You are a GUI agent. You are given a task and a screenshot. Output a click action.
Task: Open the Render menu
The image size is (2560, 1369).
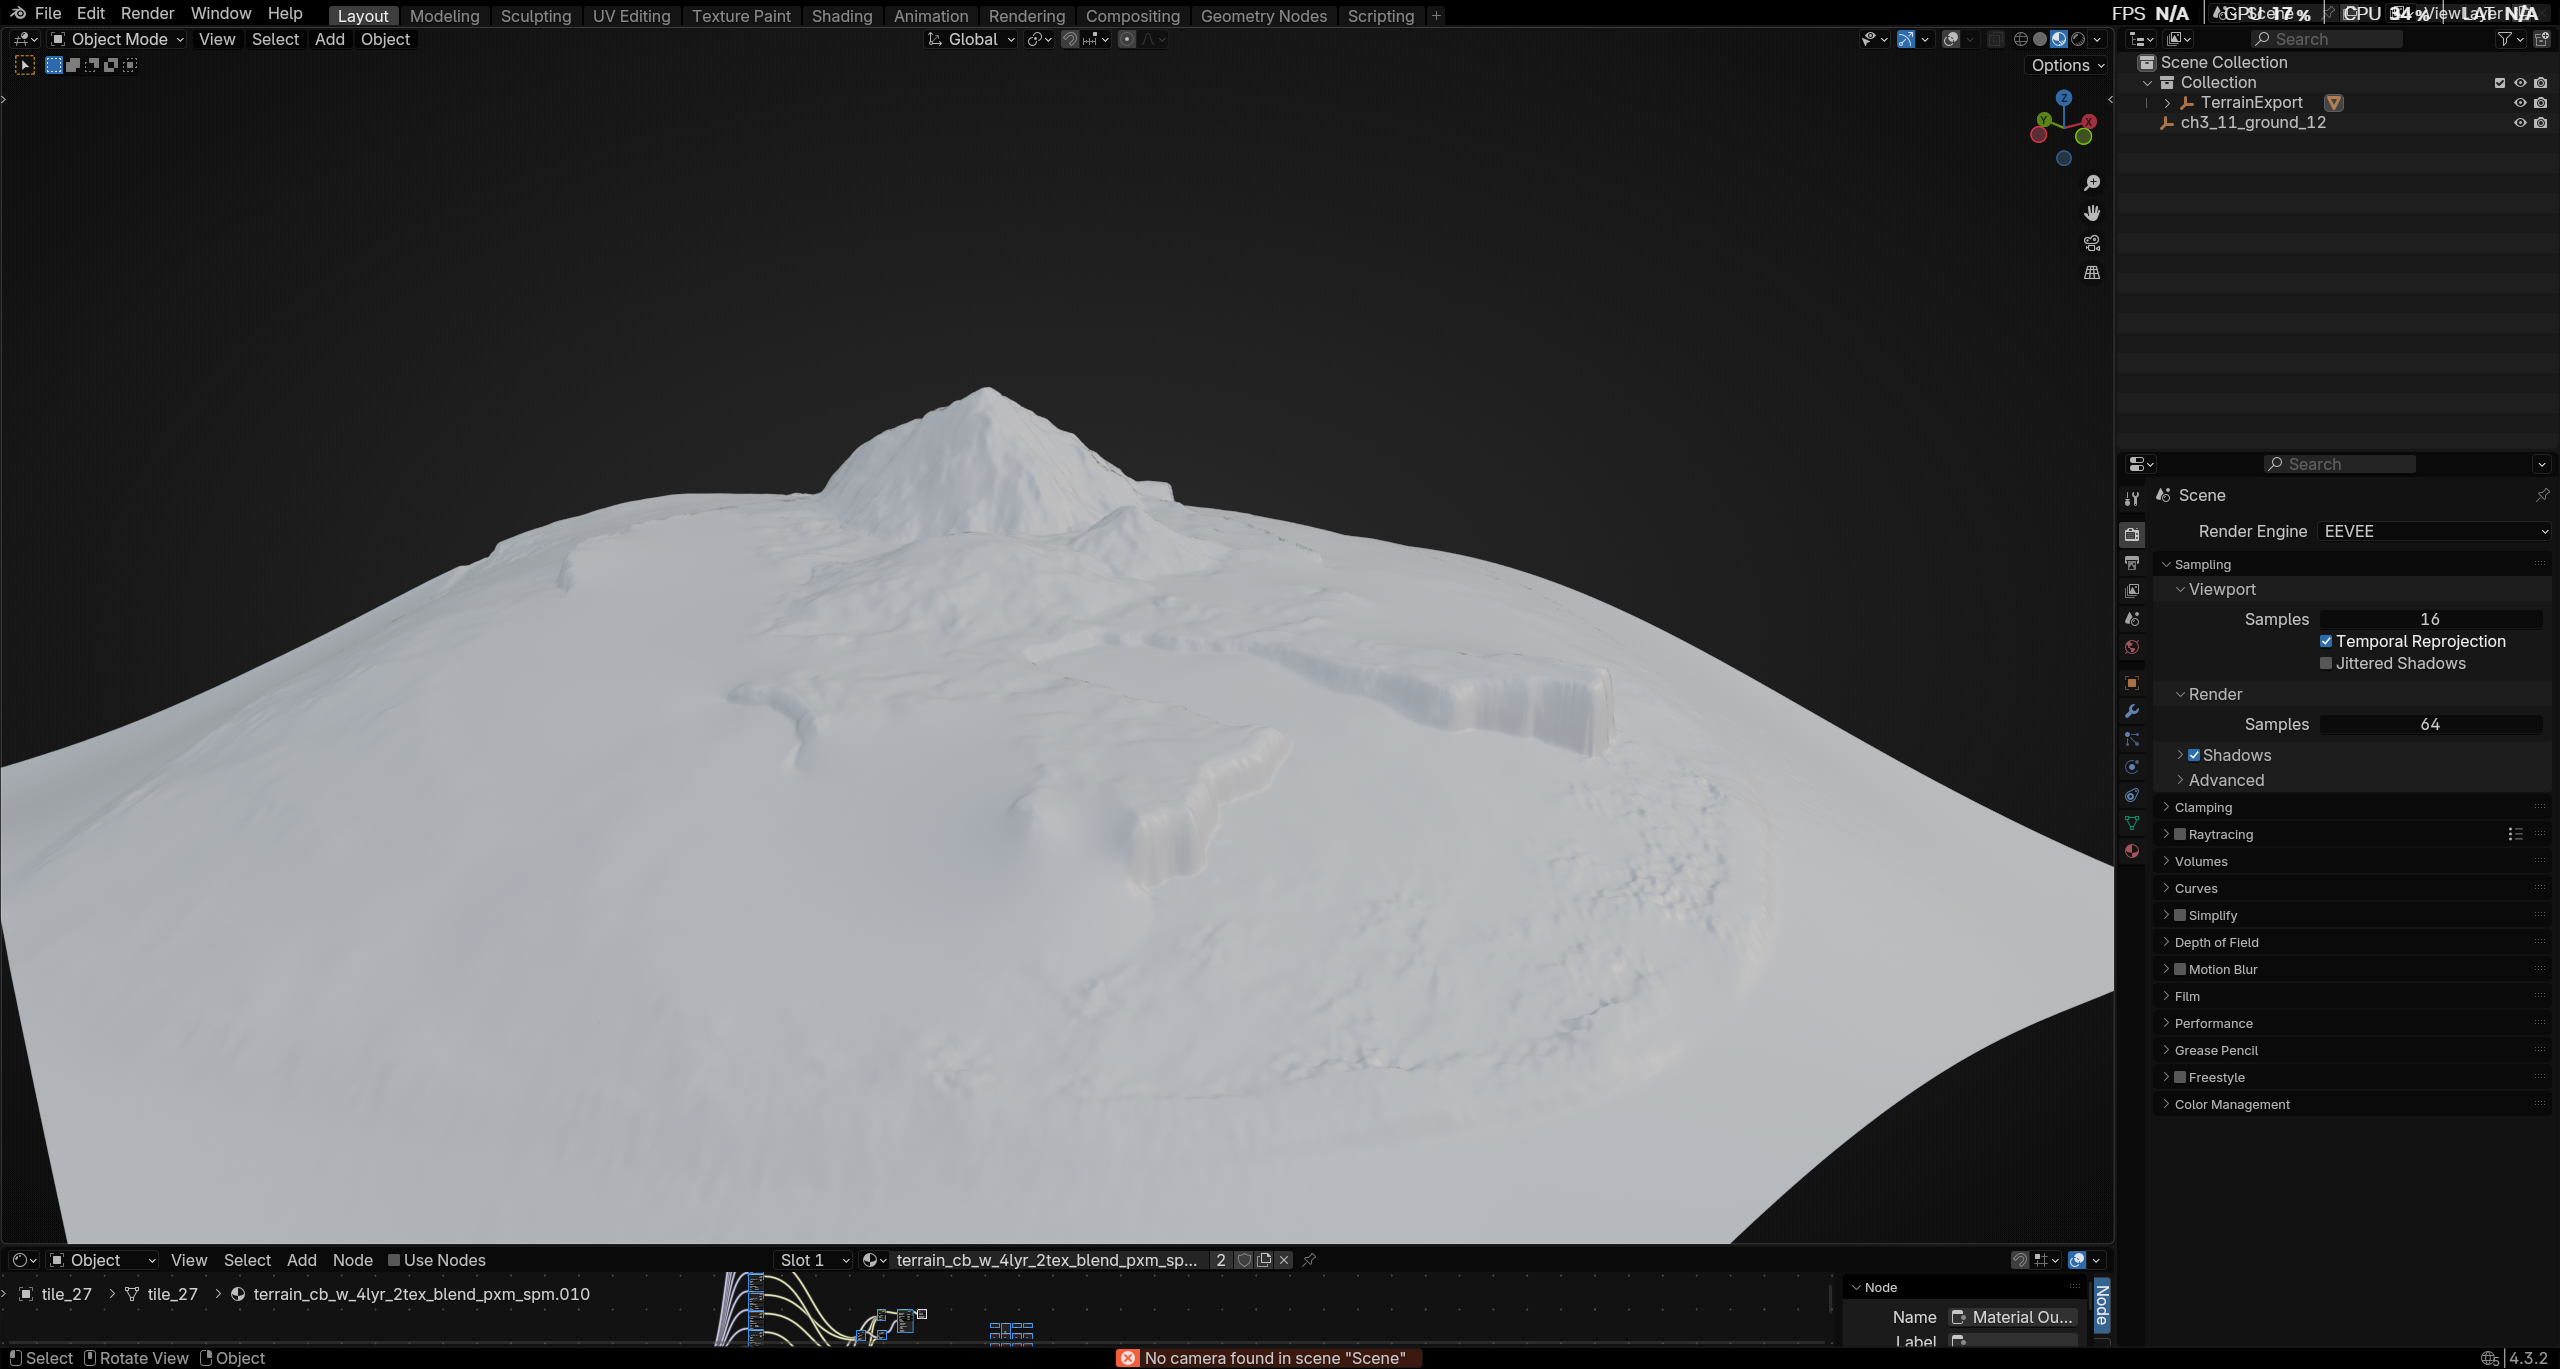147,14
